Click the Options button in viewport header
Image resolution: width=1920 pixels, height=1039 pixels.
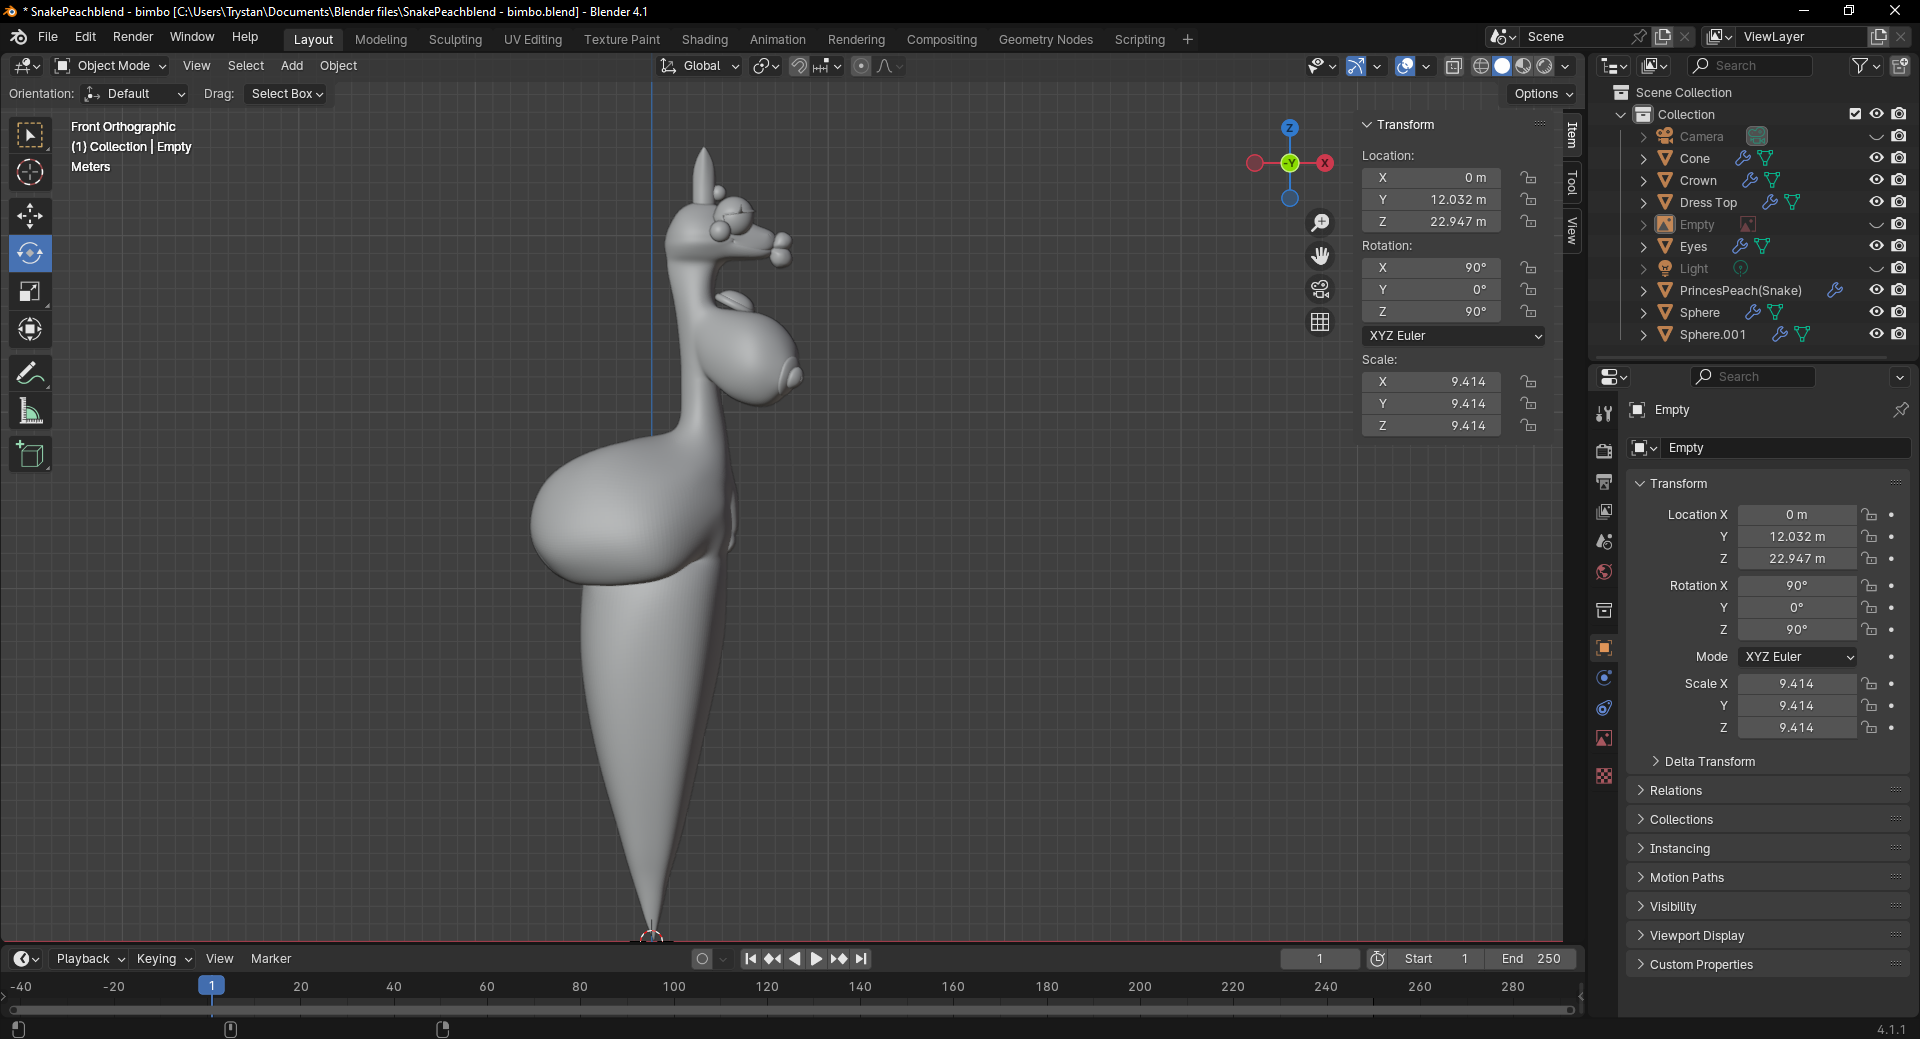pos(1543,94)
